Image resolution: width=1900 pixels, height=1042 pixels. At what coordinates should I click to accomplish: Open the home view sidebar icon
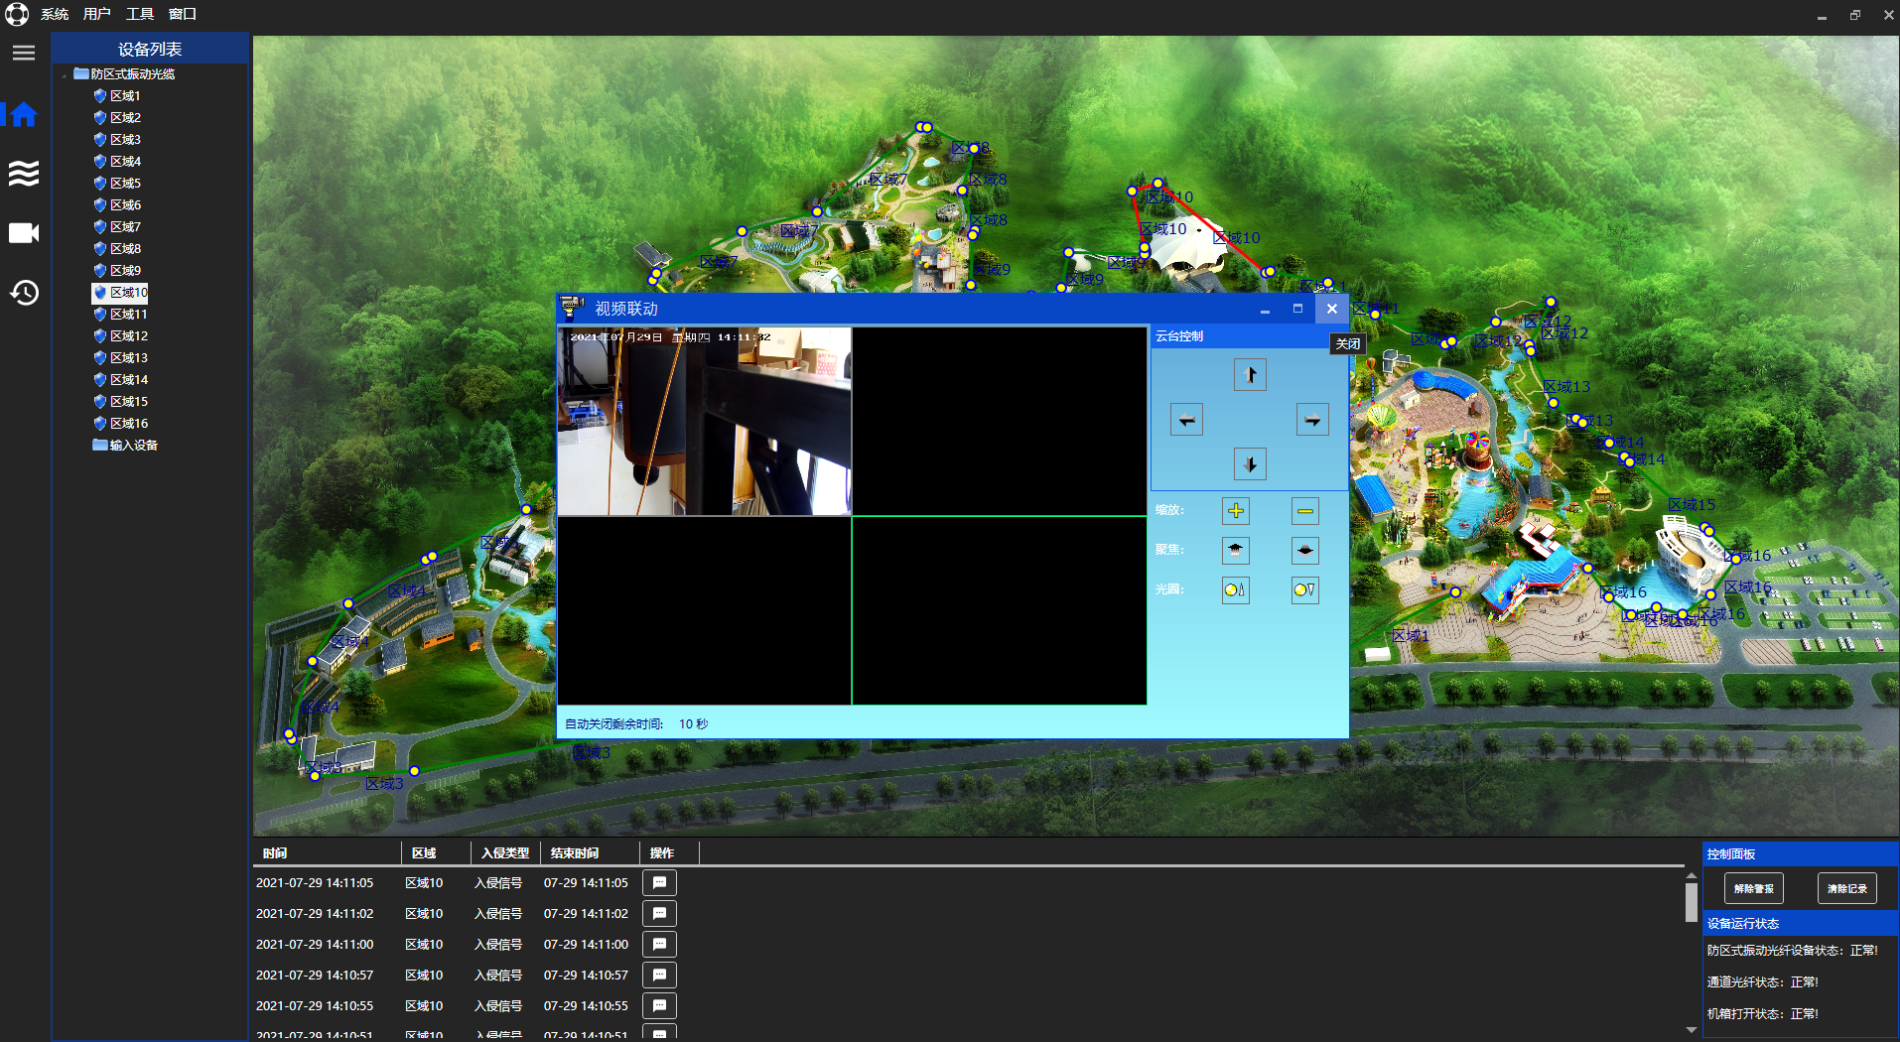[23, 115]
